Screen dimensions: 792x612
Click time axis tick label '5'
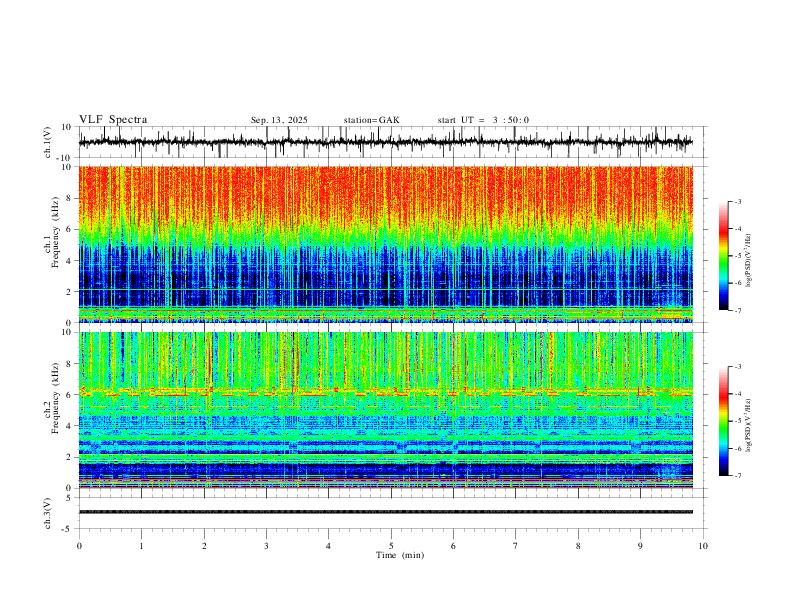391,546
